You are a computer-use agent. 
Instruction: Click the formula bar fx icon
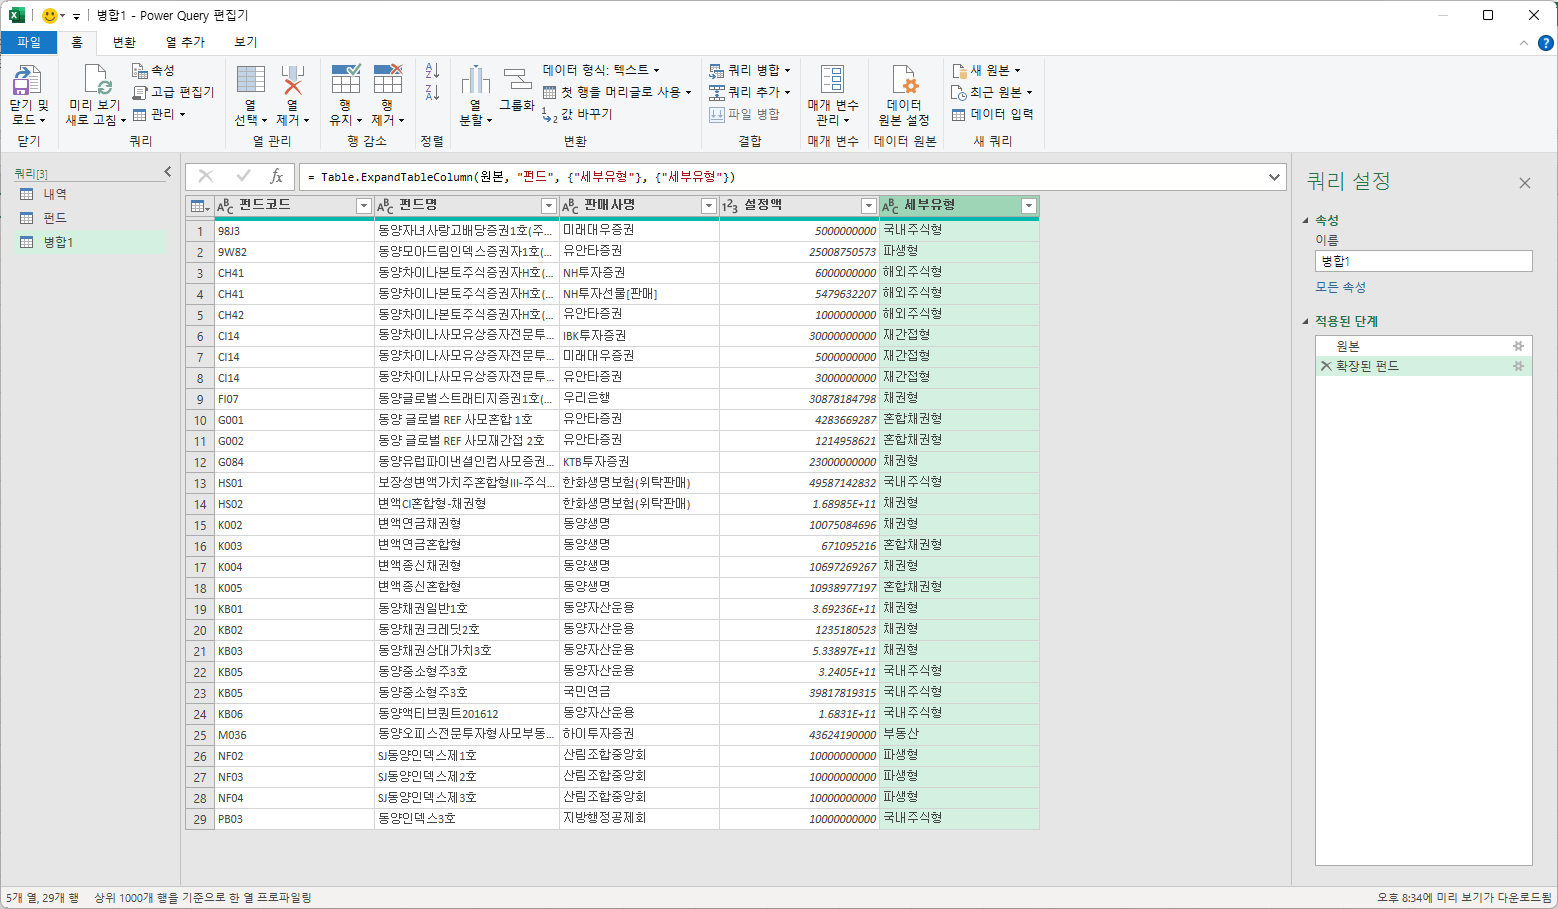[277, 176]
